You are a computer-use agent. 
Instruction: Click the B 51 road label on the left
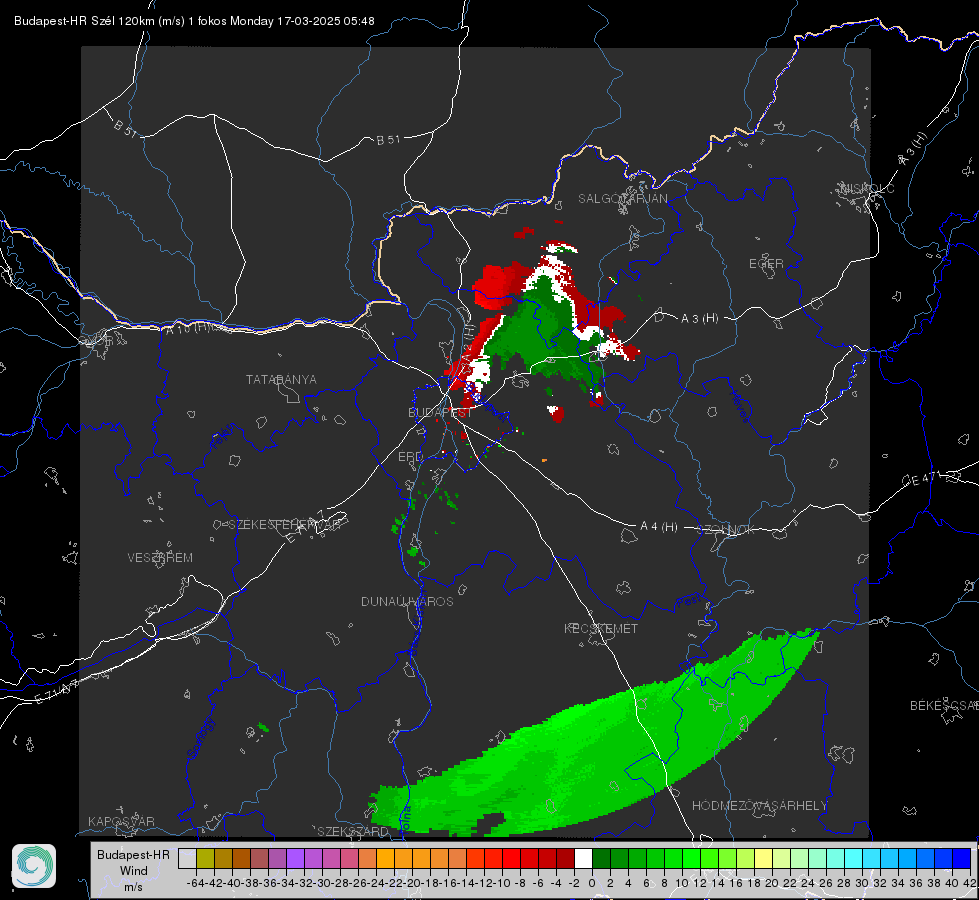click(125, 128)
